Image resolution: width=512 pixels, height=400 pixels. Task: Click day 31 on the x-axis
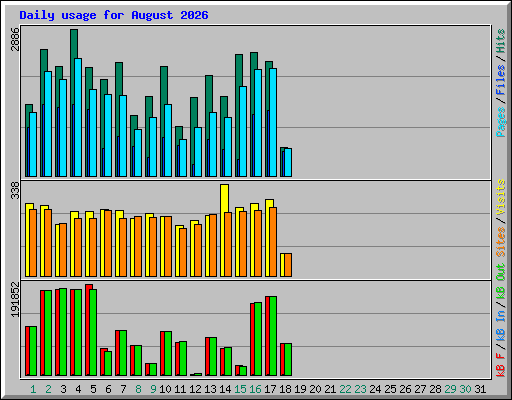pos(480,389)
